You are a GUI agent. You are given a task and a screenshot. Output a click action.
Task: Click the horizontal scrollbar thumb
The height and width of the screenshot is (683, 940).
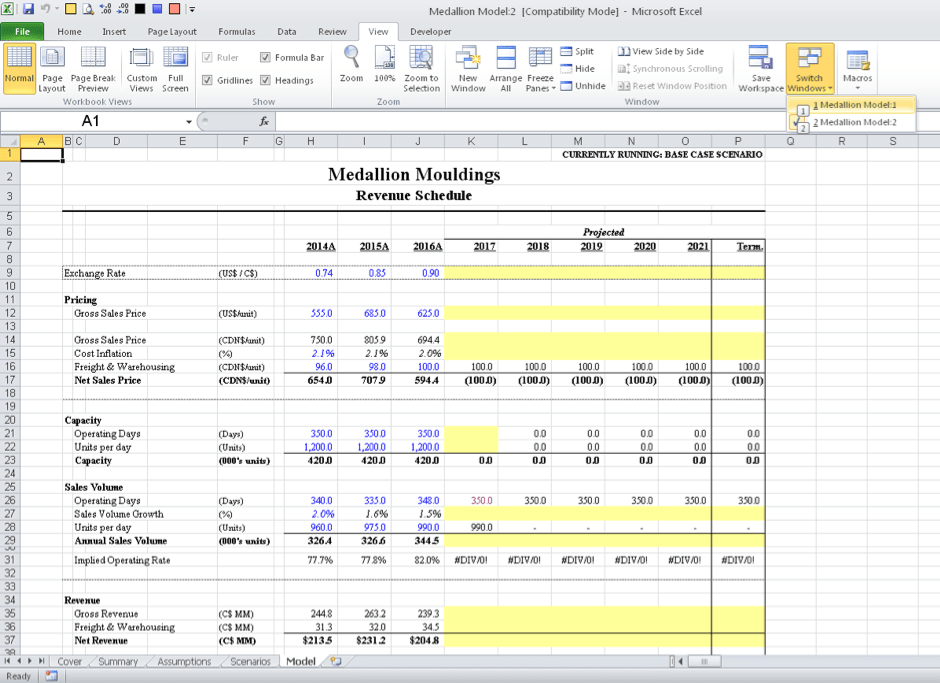pos(704,661)
